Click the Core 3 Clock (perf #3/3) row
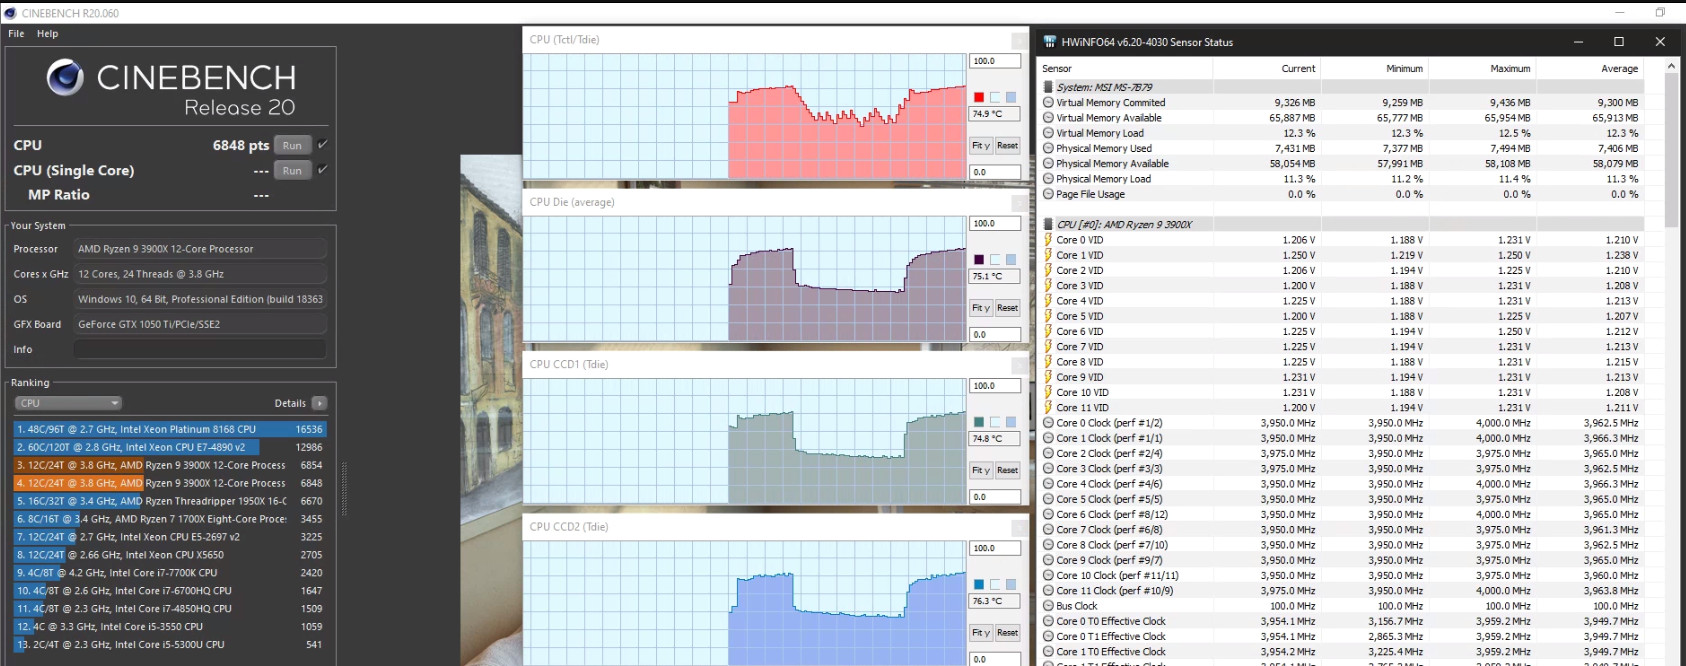This screenshot has height=666, width=1686. pos(1341,469)
